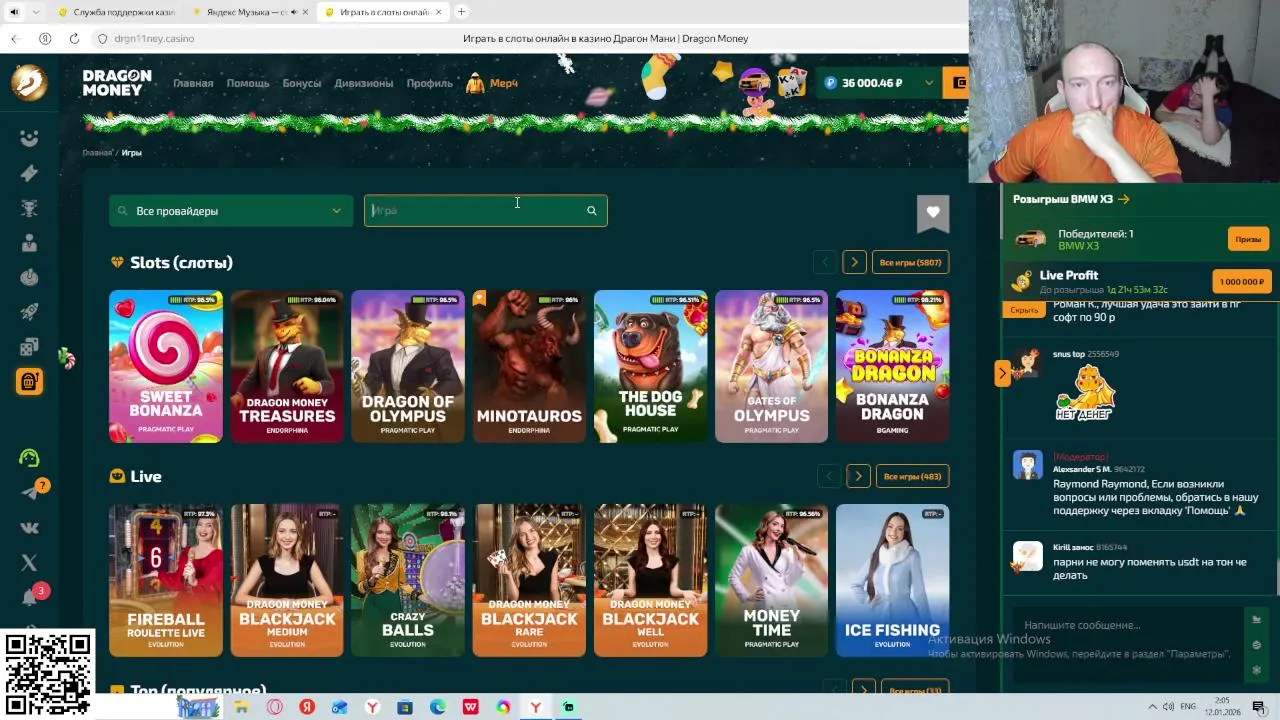Click the 1 000 000 ₽ Live Profit button
Viewport: 1280px width, 720px height.
click(x=1241, y=282)
